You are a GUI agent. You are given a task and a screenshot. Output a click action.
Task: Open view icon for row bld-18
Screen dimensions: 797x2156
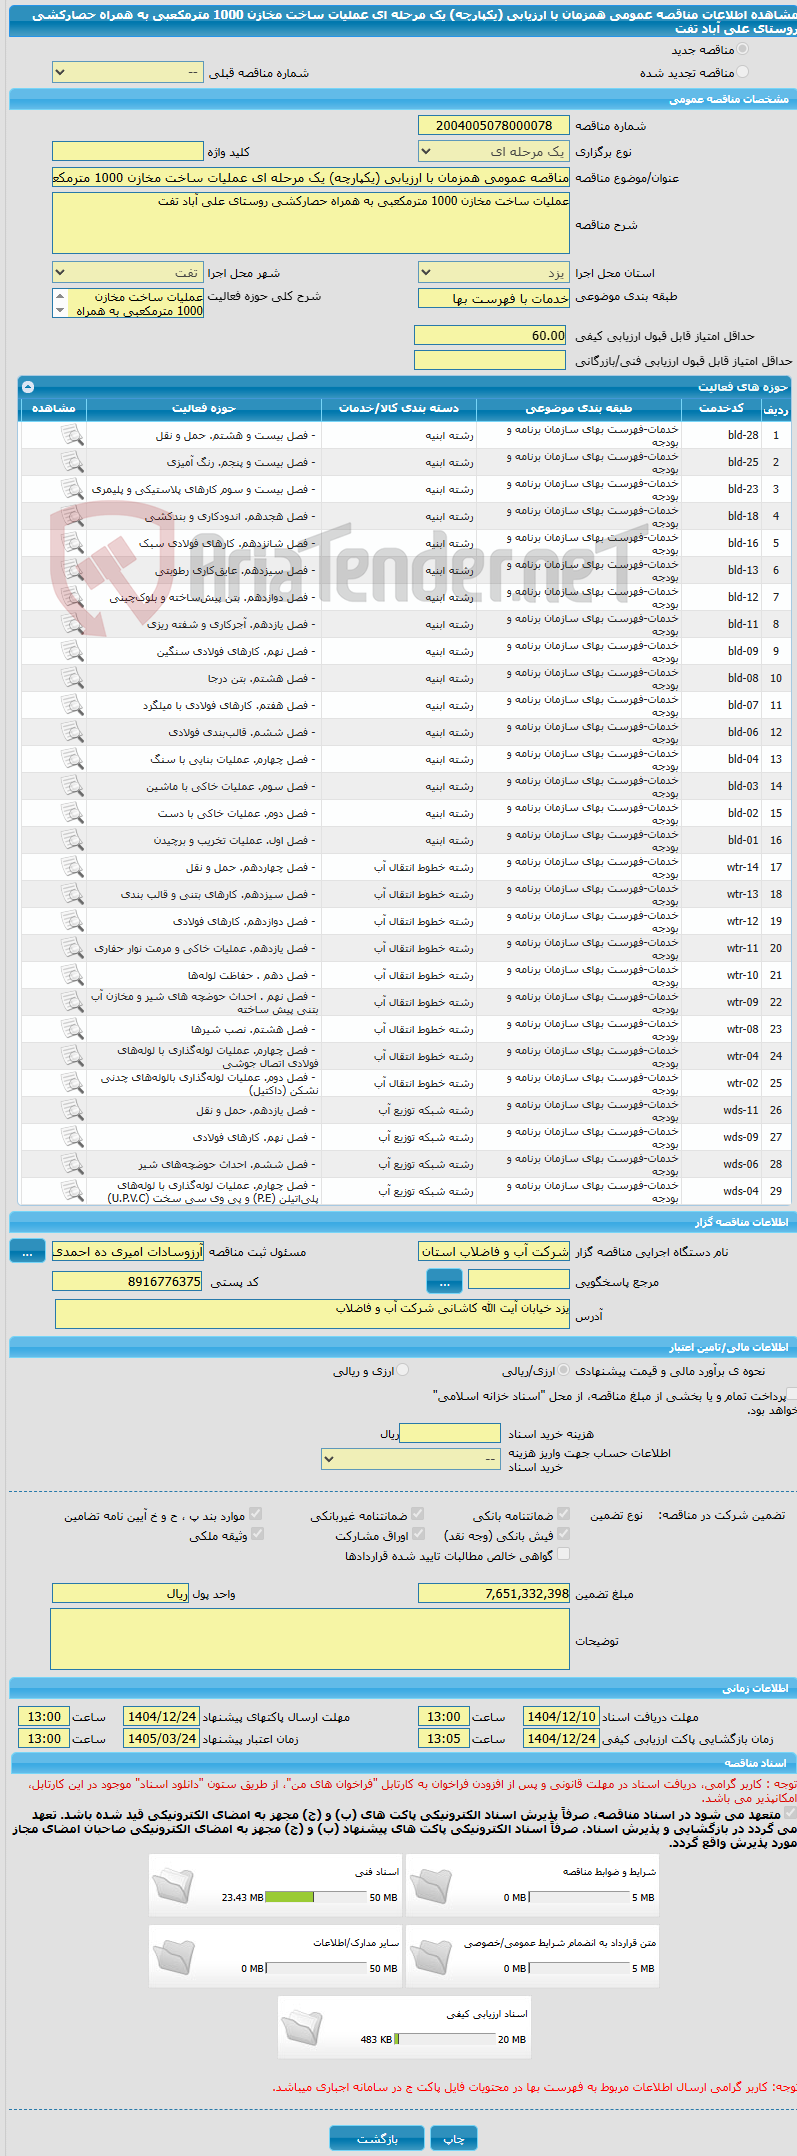[x=72, y=516]
